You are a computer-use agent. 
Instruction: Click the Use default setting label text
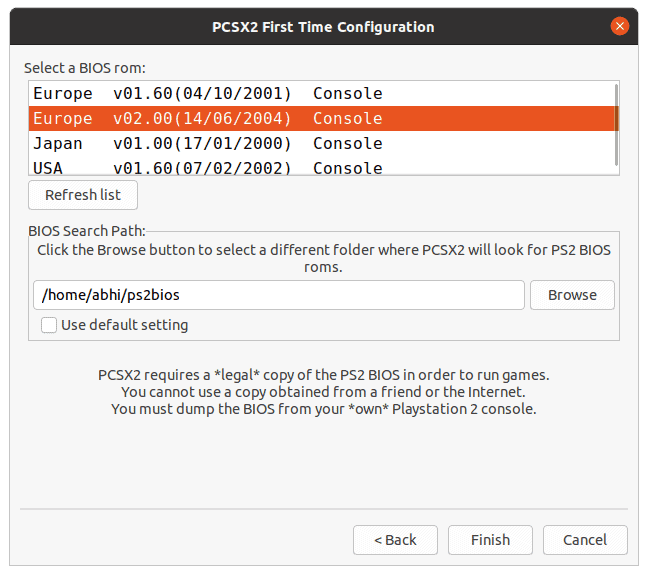(124, 325)
